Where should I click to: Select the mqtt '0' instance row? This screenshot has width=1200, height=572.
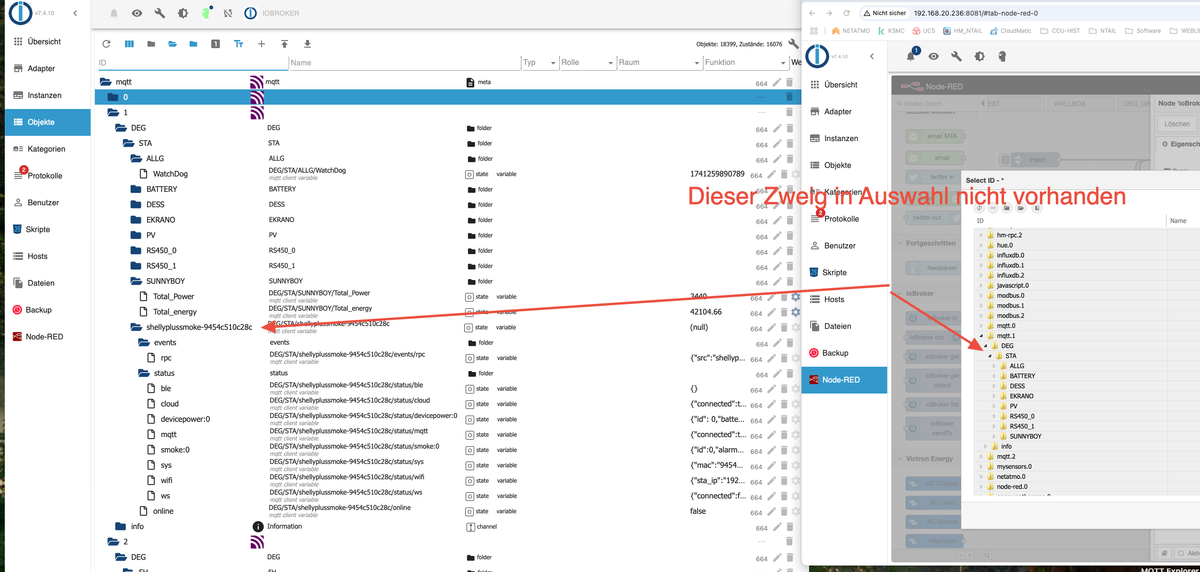(447, 97)
